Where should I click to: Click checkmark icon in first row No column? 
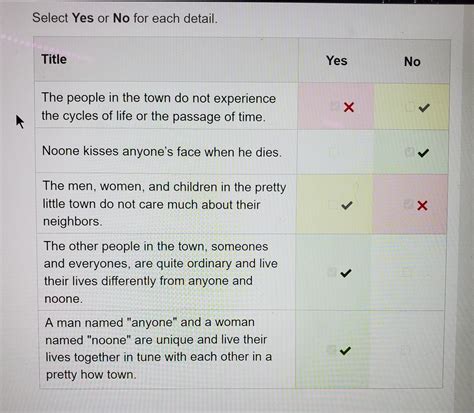click(424, 107)
